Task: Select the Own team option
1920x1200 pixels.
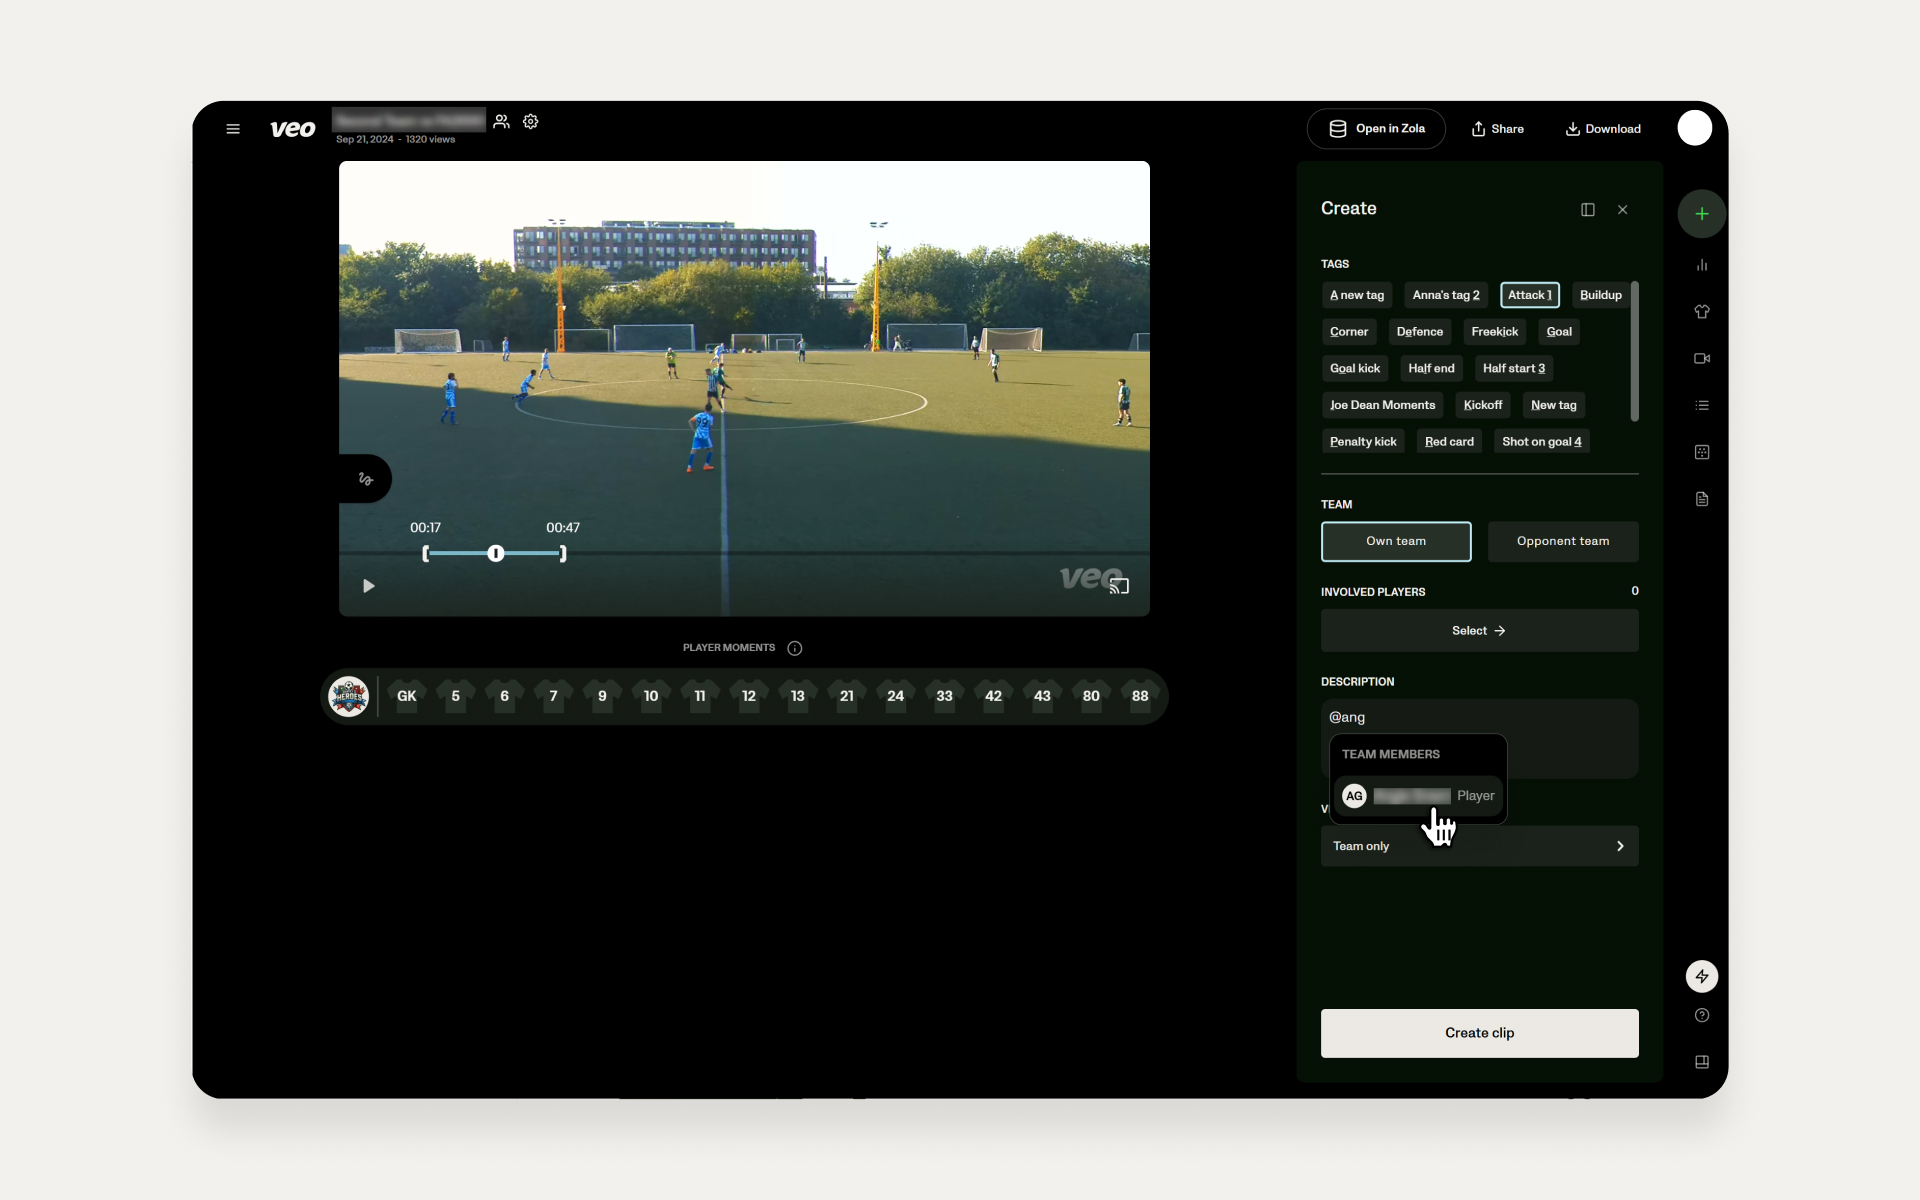Action: click(1396, 541)
